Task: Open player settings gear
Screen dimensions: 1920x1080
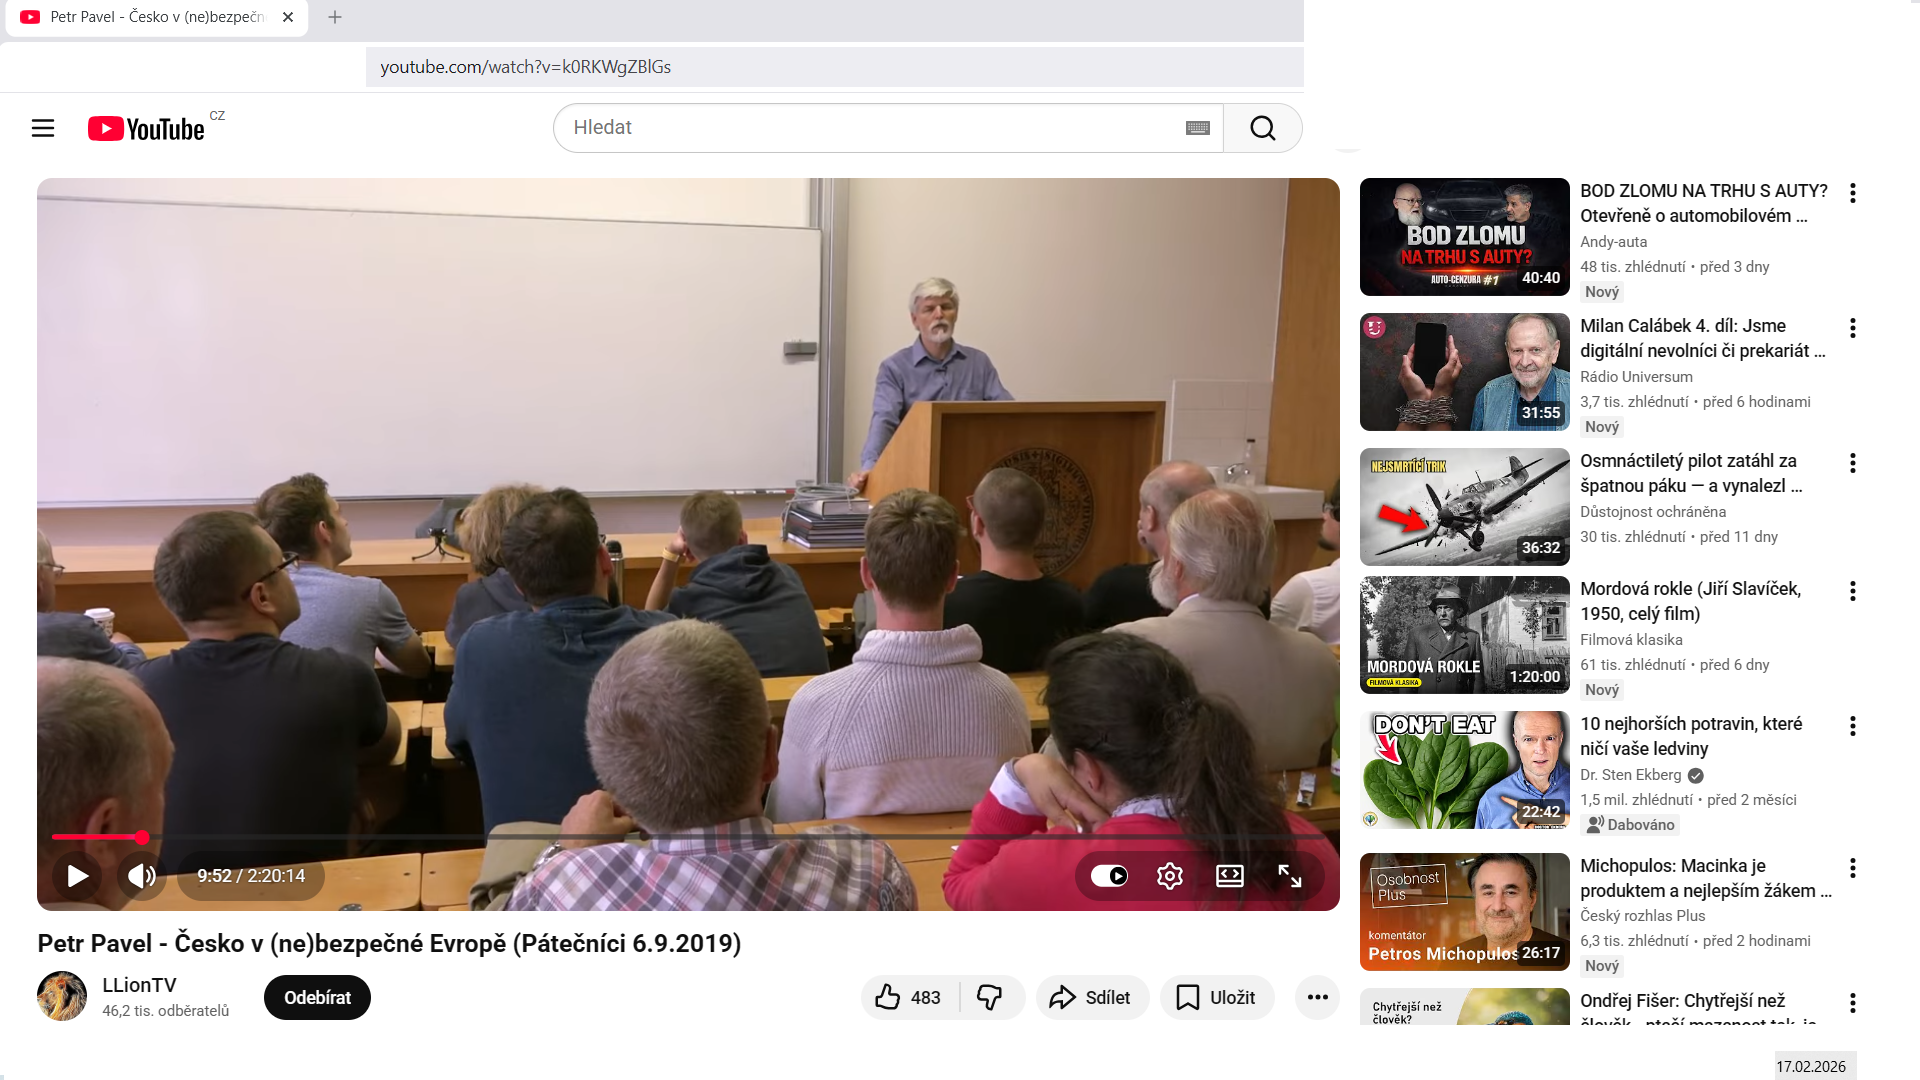Action: 1169,876
